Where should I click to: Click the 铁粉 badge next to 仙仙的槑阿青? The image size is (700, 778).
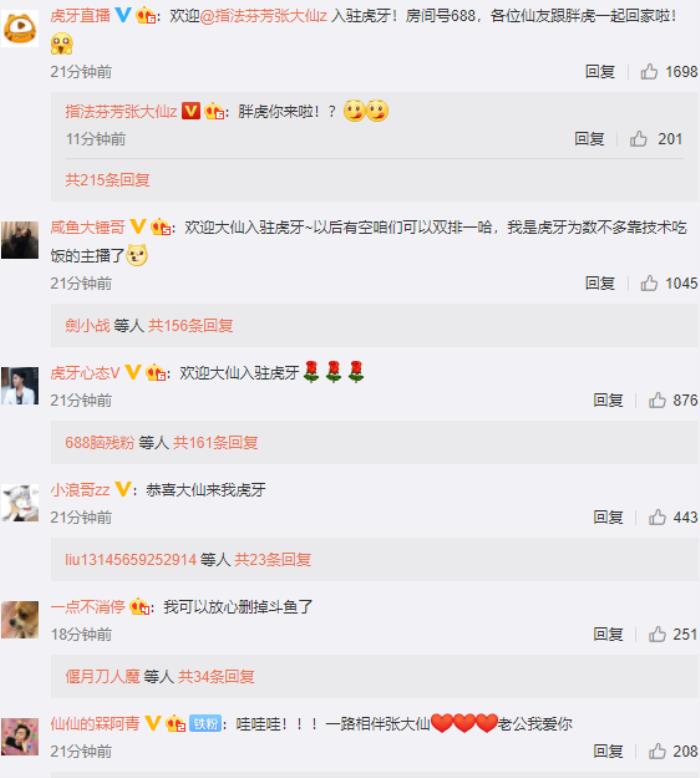click(x=205, y=724)
